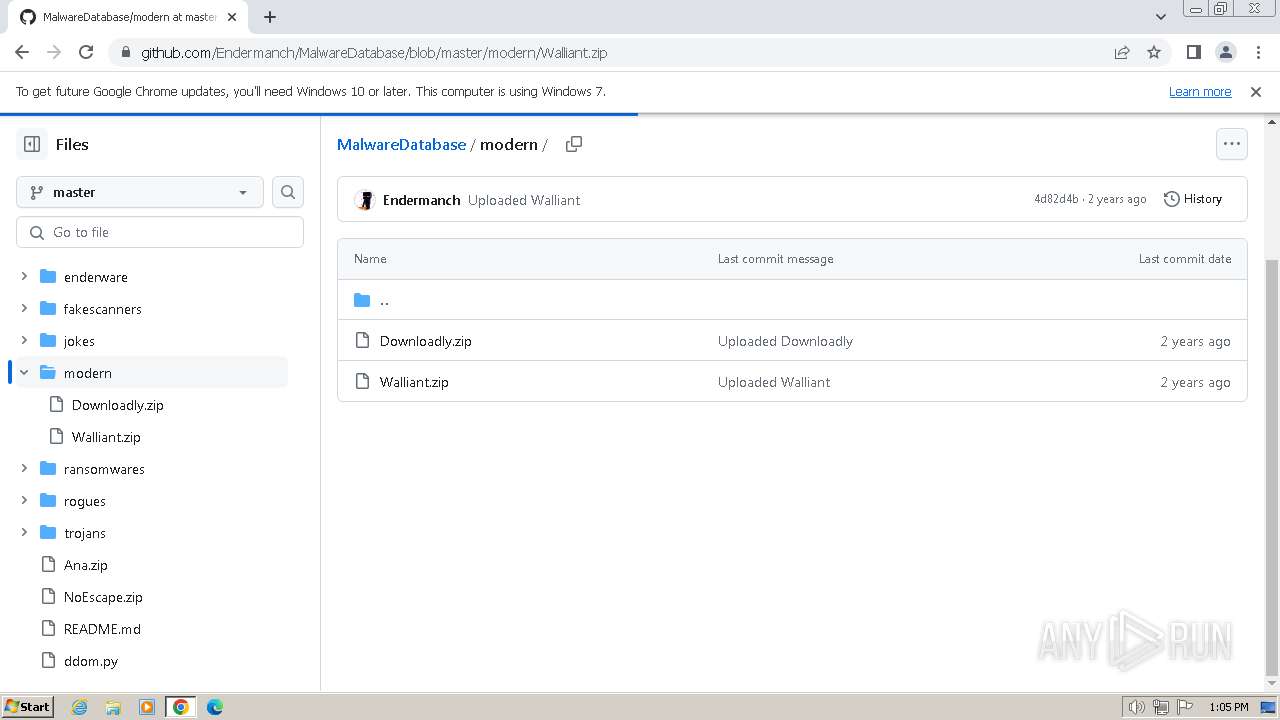Viewport: 1280px width, 720px height.
Task: Select NoEscape.zip in the file tree
Action: pos(103,597)
